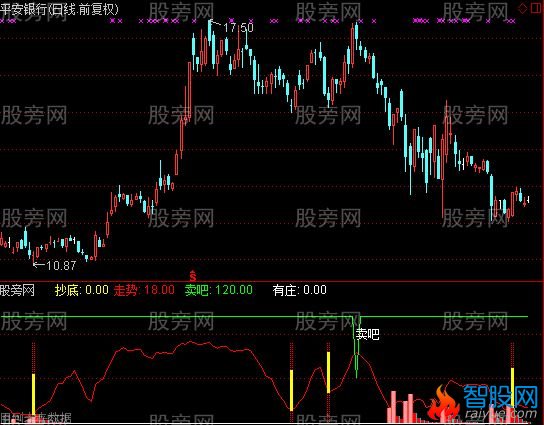Click the 有庄: 0.00 indicator value

pyautogui.click(x=300, y=290)
